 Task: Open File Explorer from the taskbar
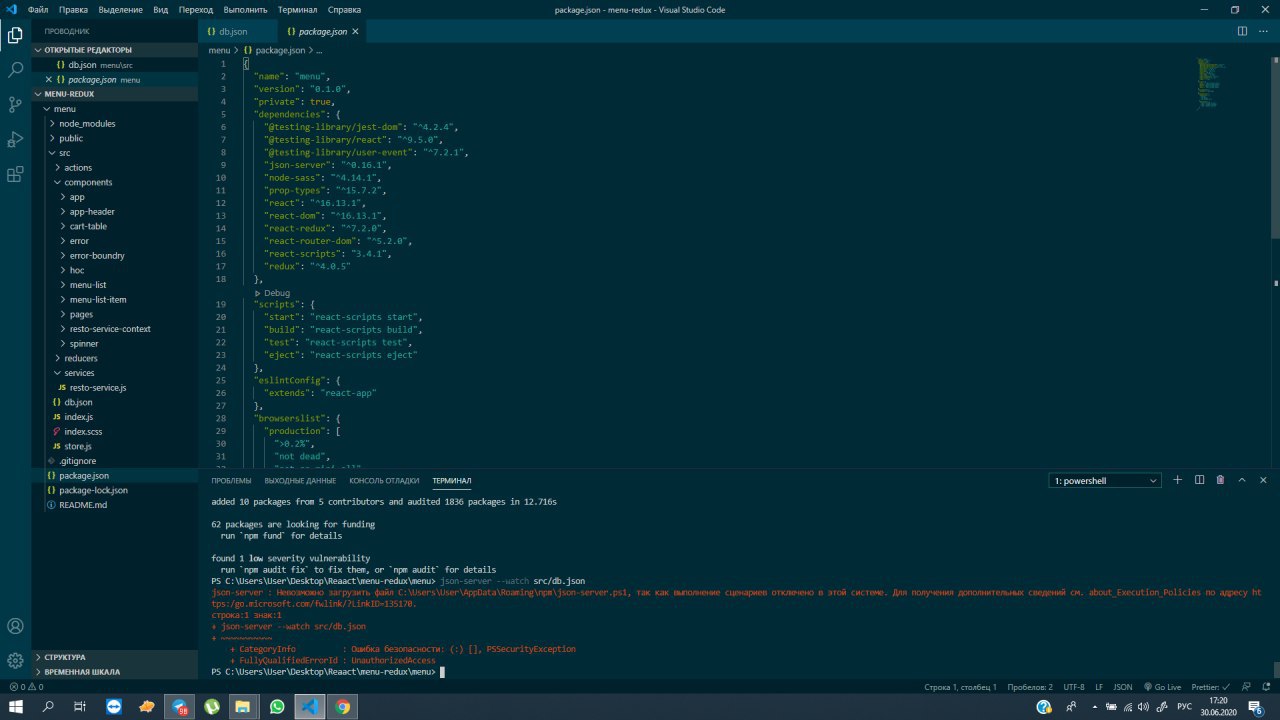[x=243, y=706]
